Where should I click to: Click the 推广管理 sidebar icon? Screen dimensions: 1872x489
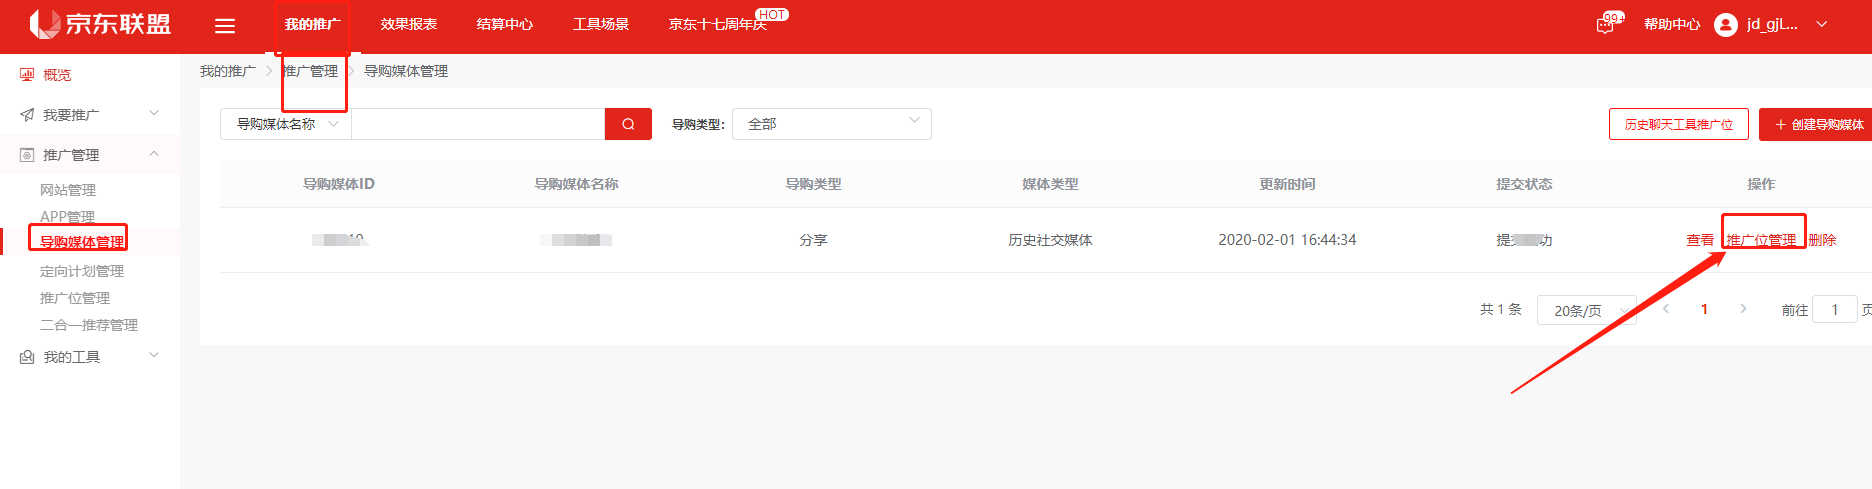pos(27,155)
